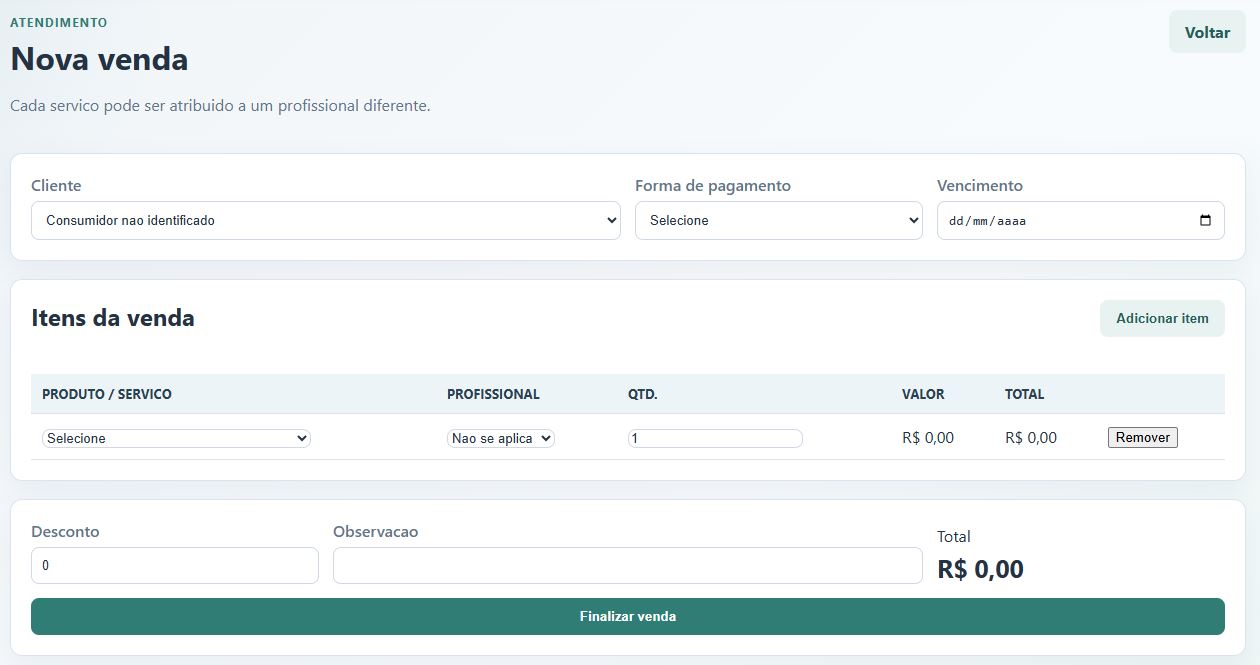Open the calendar picker icon in Vencimento

(x=1205, y=220)
